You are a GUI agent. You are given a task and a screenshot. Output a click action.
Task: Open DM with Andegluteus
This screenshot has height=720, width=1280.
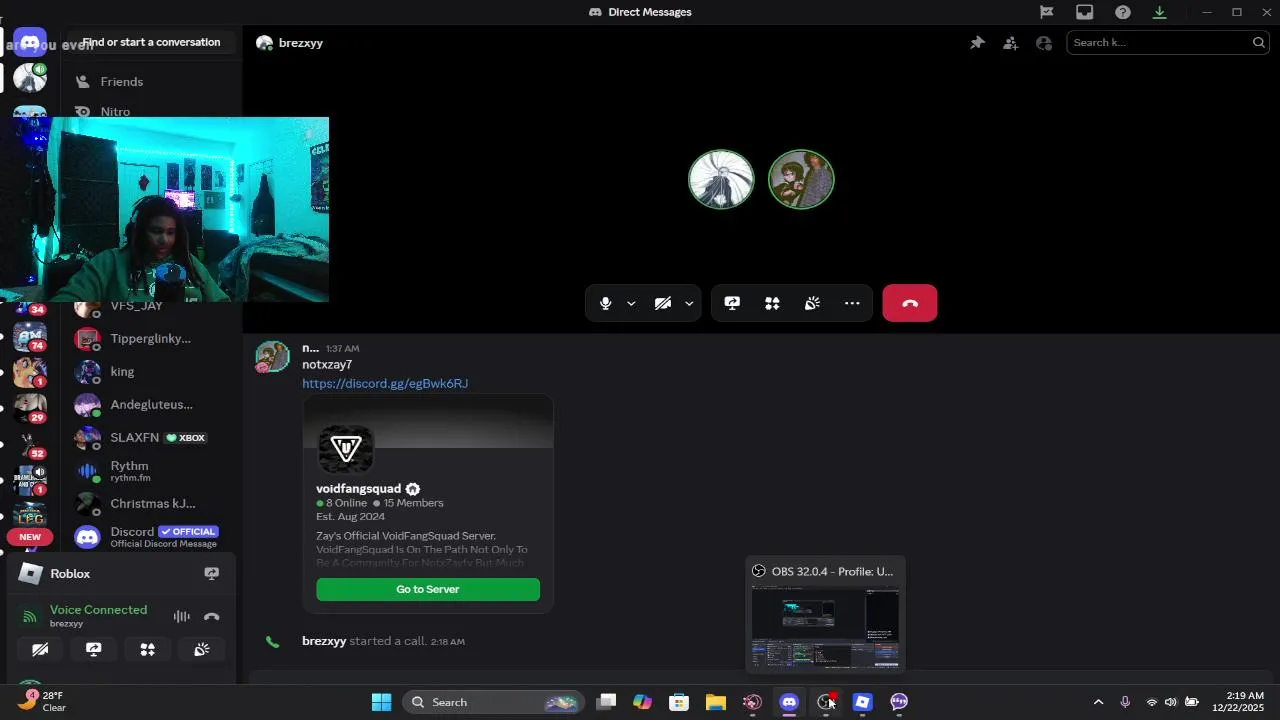(152, 404)
